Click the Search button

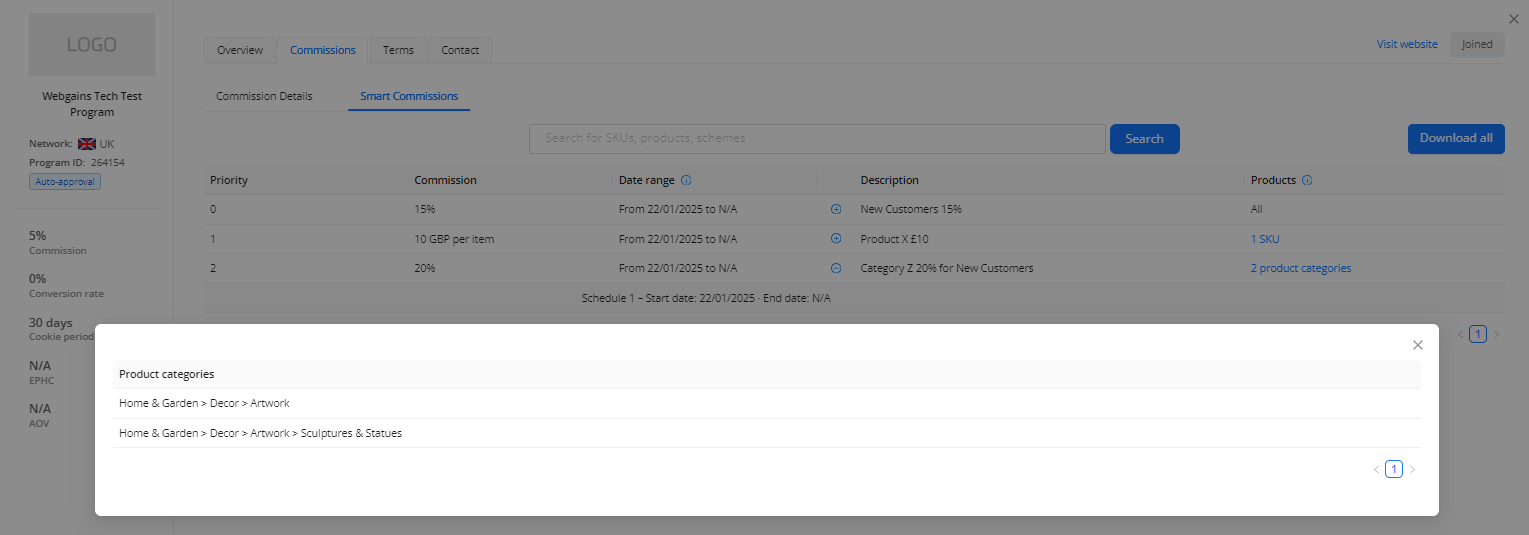point(1144,139)
